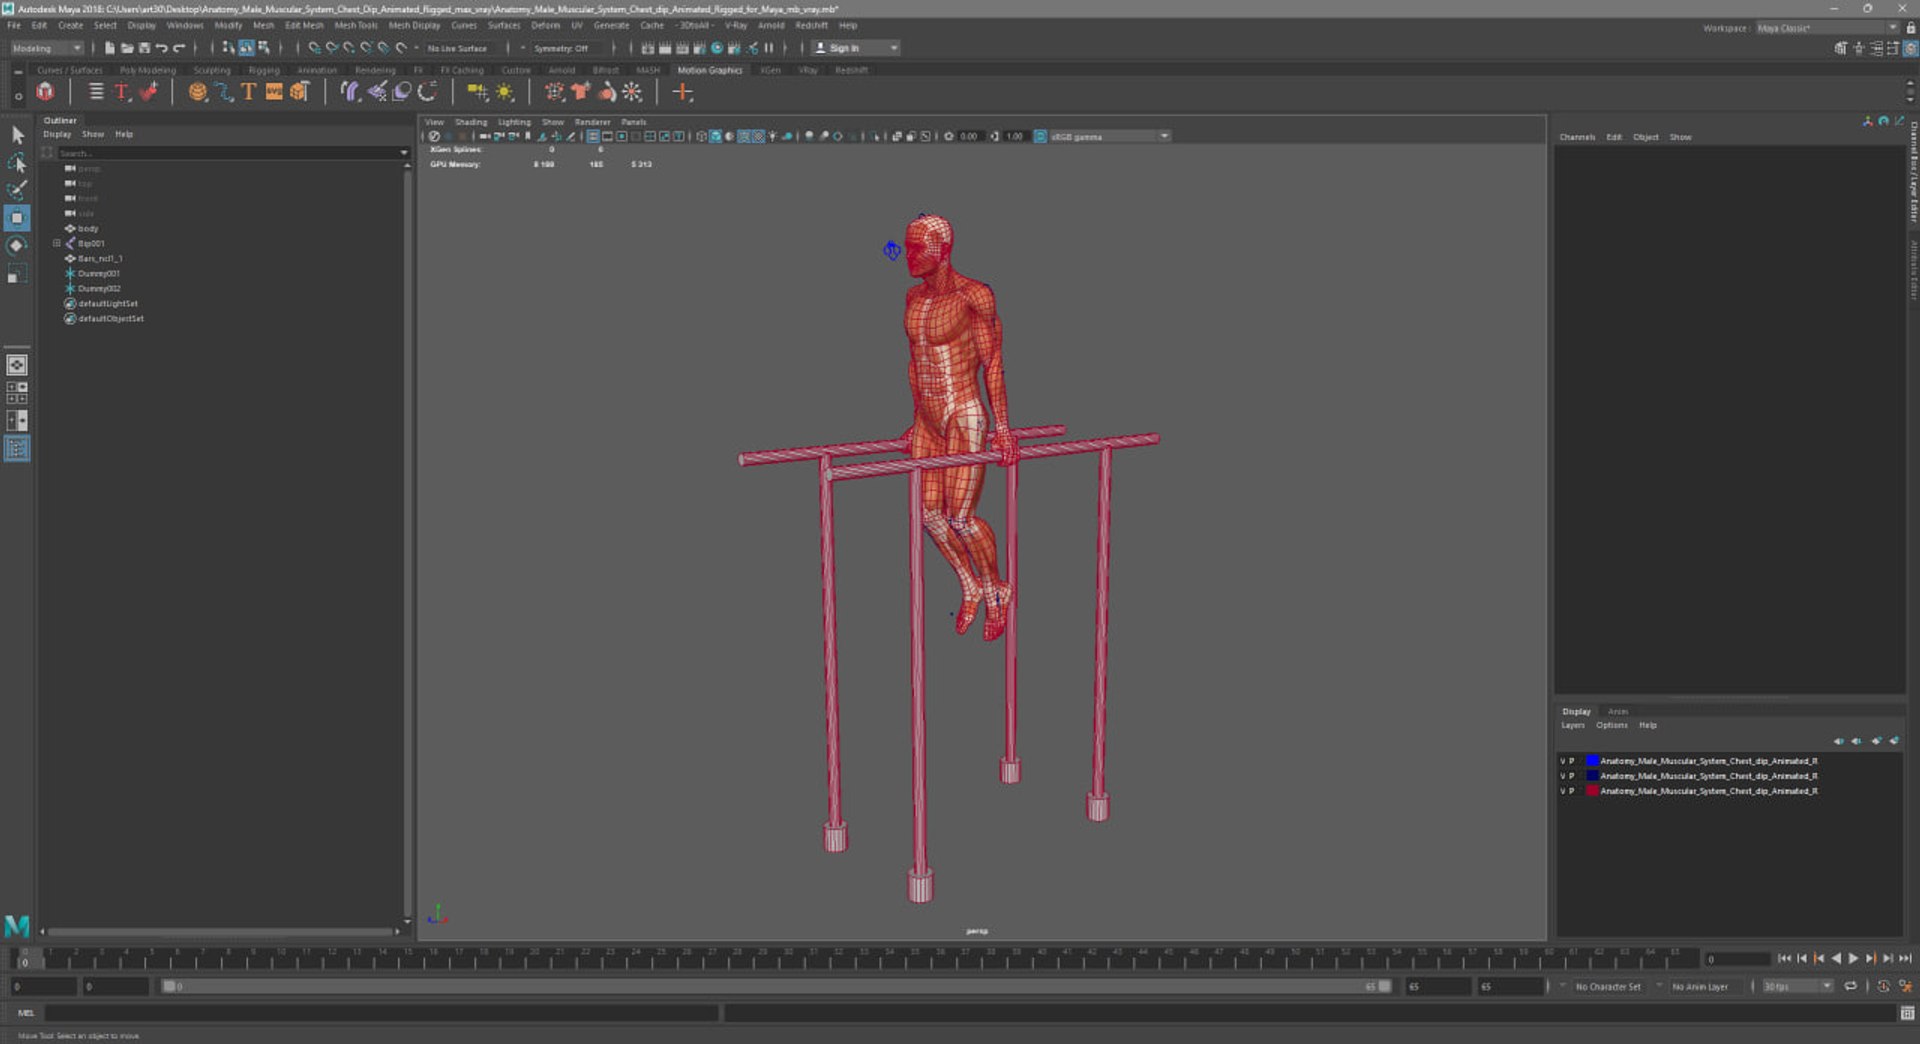
Task: Activate the Move tool in toolbox
Action: 17,218
